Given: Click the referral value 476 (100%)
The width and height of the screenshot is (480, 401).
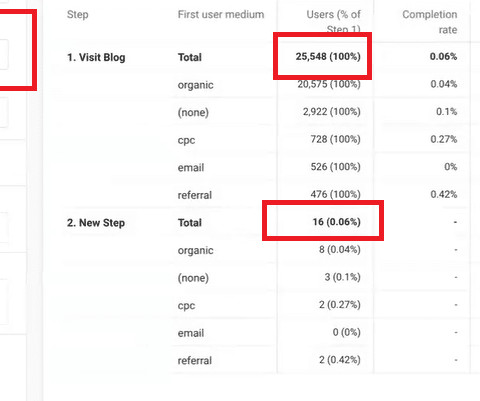Looking at the screenshot, I should click(x=335, y=194).
